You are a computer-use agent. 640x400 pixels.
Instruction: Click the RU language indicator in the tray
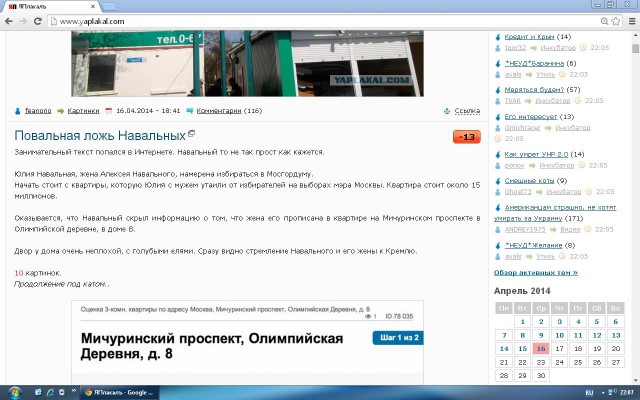pyautogui.click(x=589, y=393)
